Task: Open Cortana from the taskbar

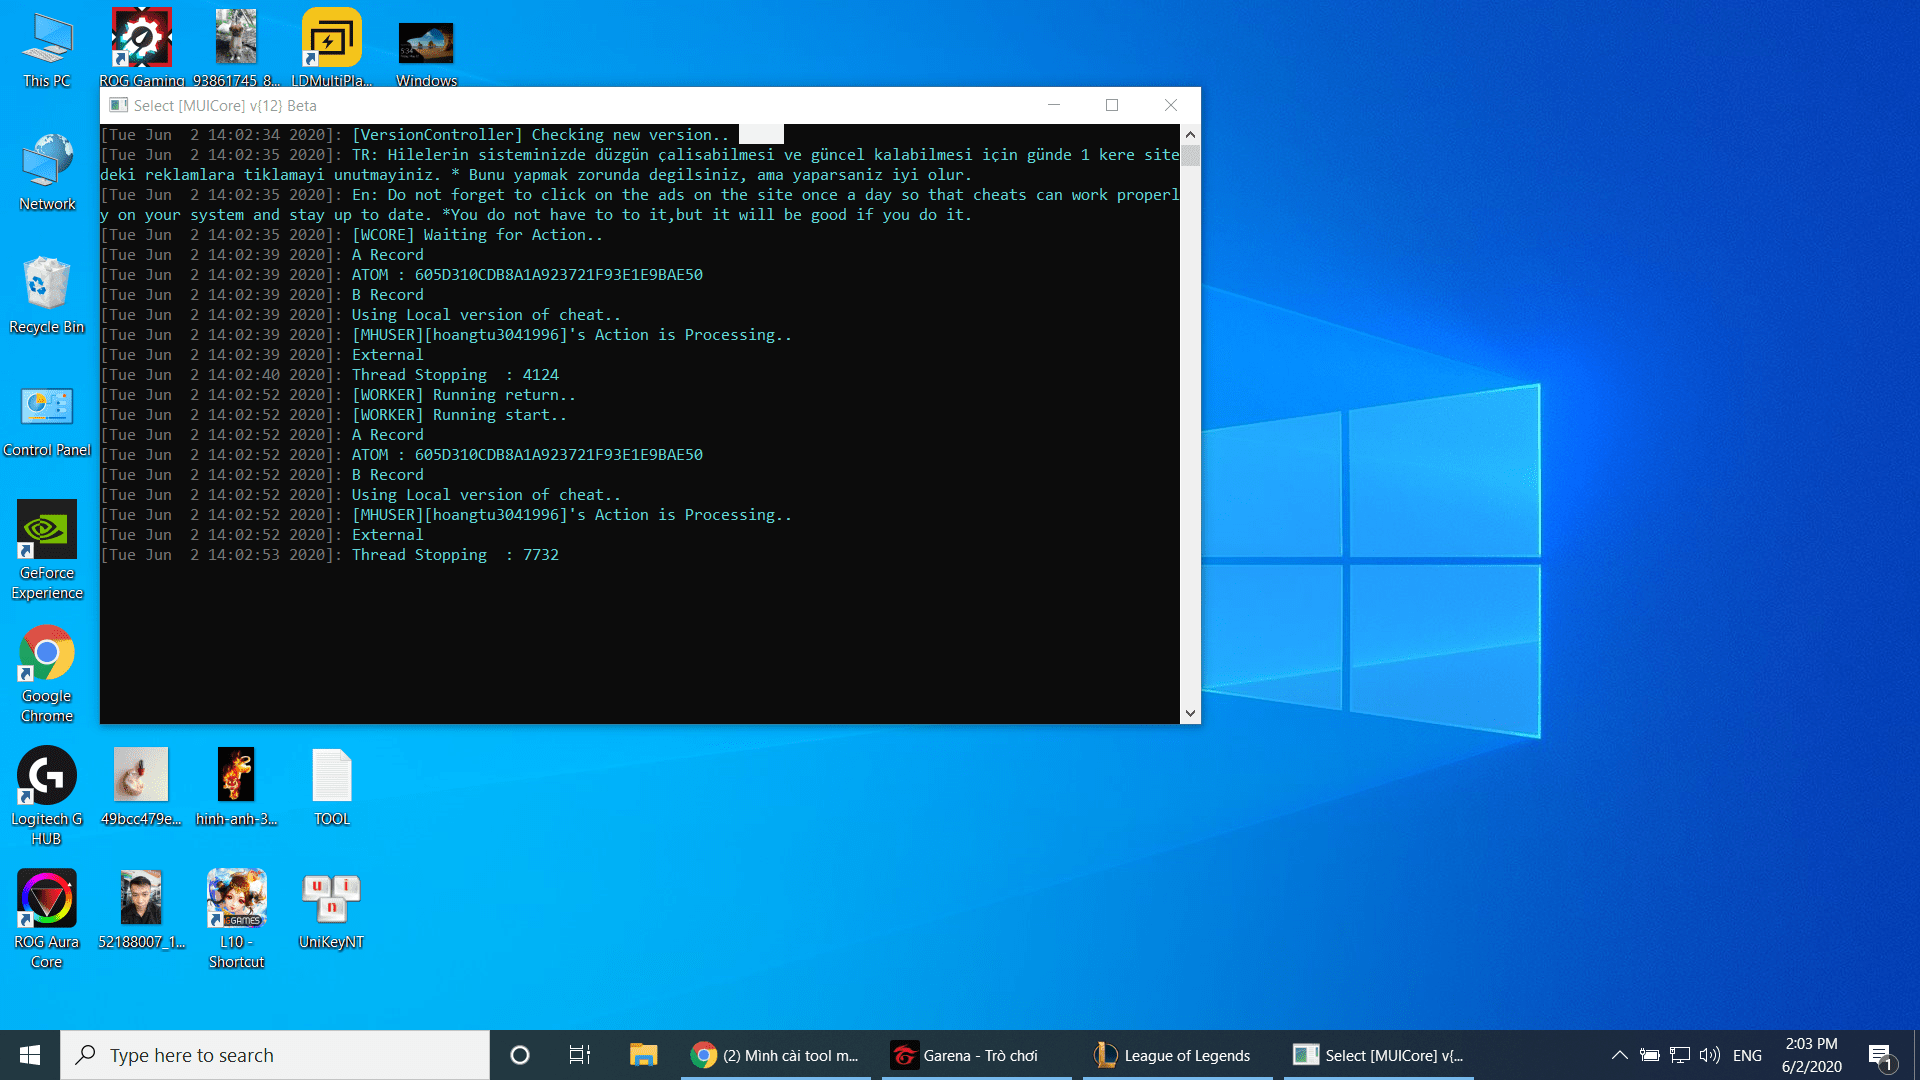Action: 520,1055
